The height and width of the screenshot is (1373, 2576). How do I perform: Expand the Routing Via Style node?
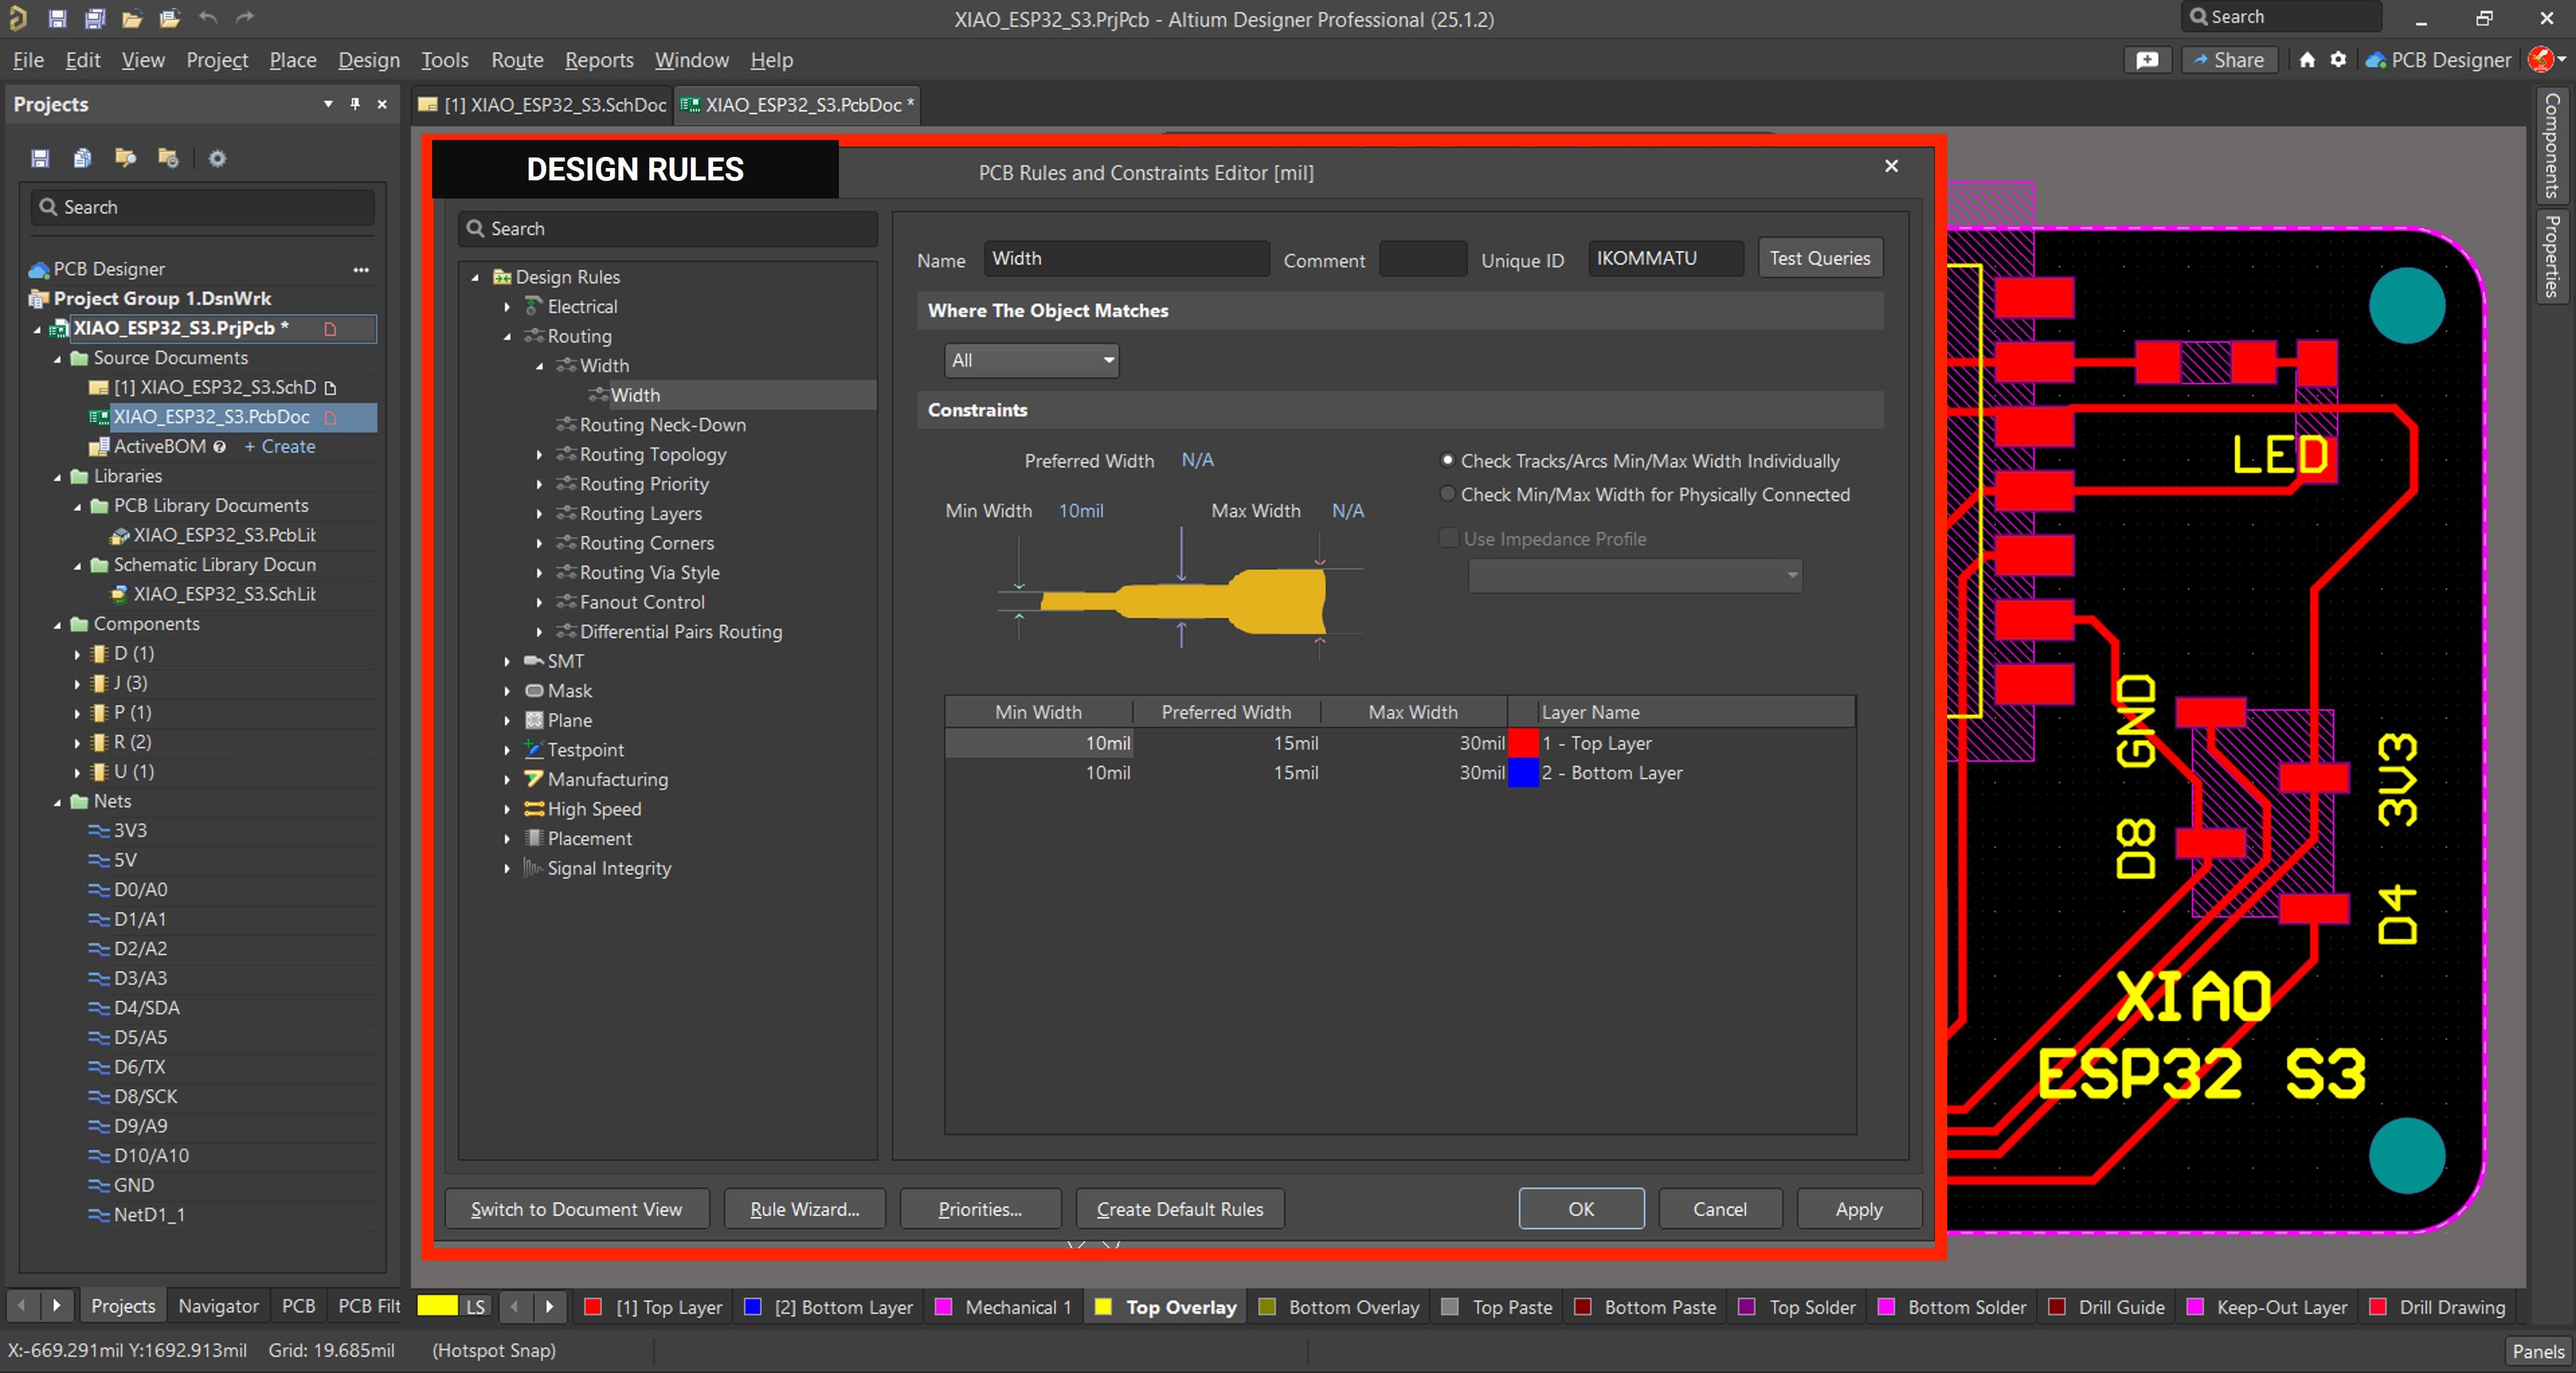[x=539, y=573]
